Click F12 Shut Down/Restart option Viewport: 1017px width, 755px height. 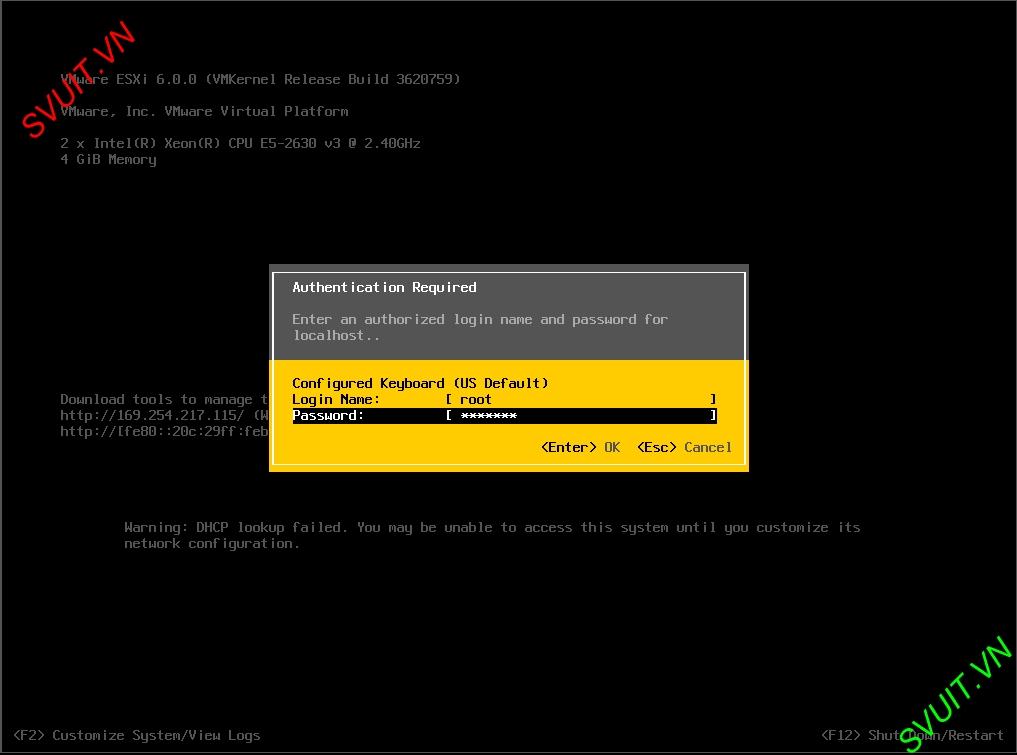pos(912,735)
